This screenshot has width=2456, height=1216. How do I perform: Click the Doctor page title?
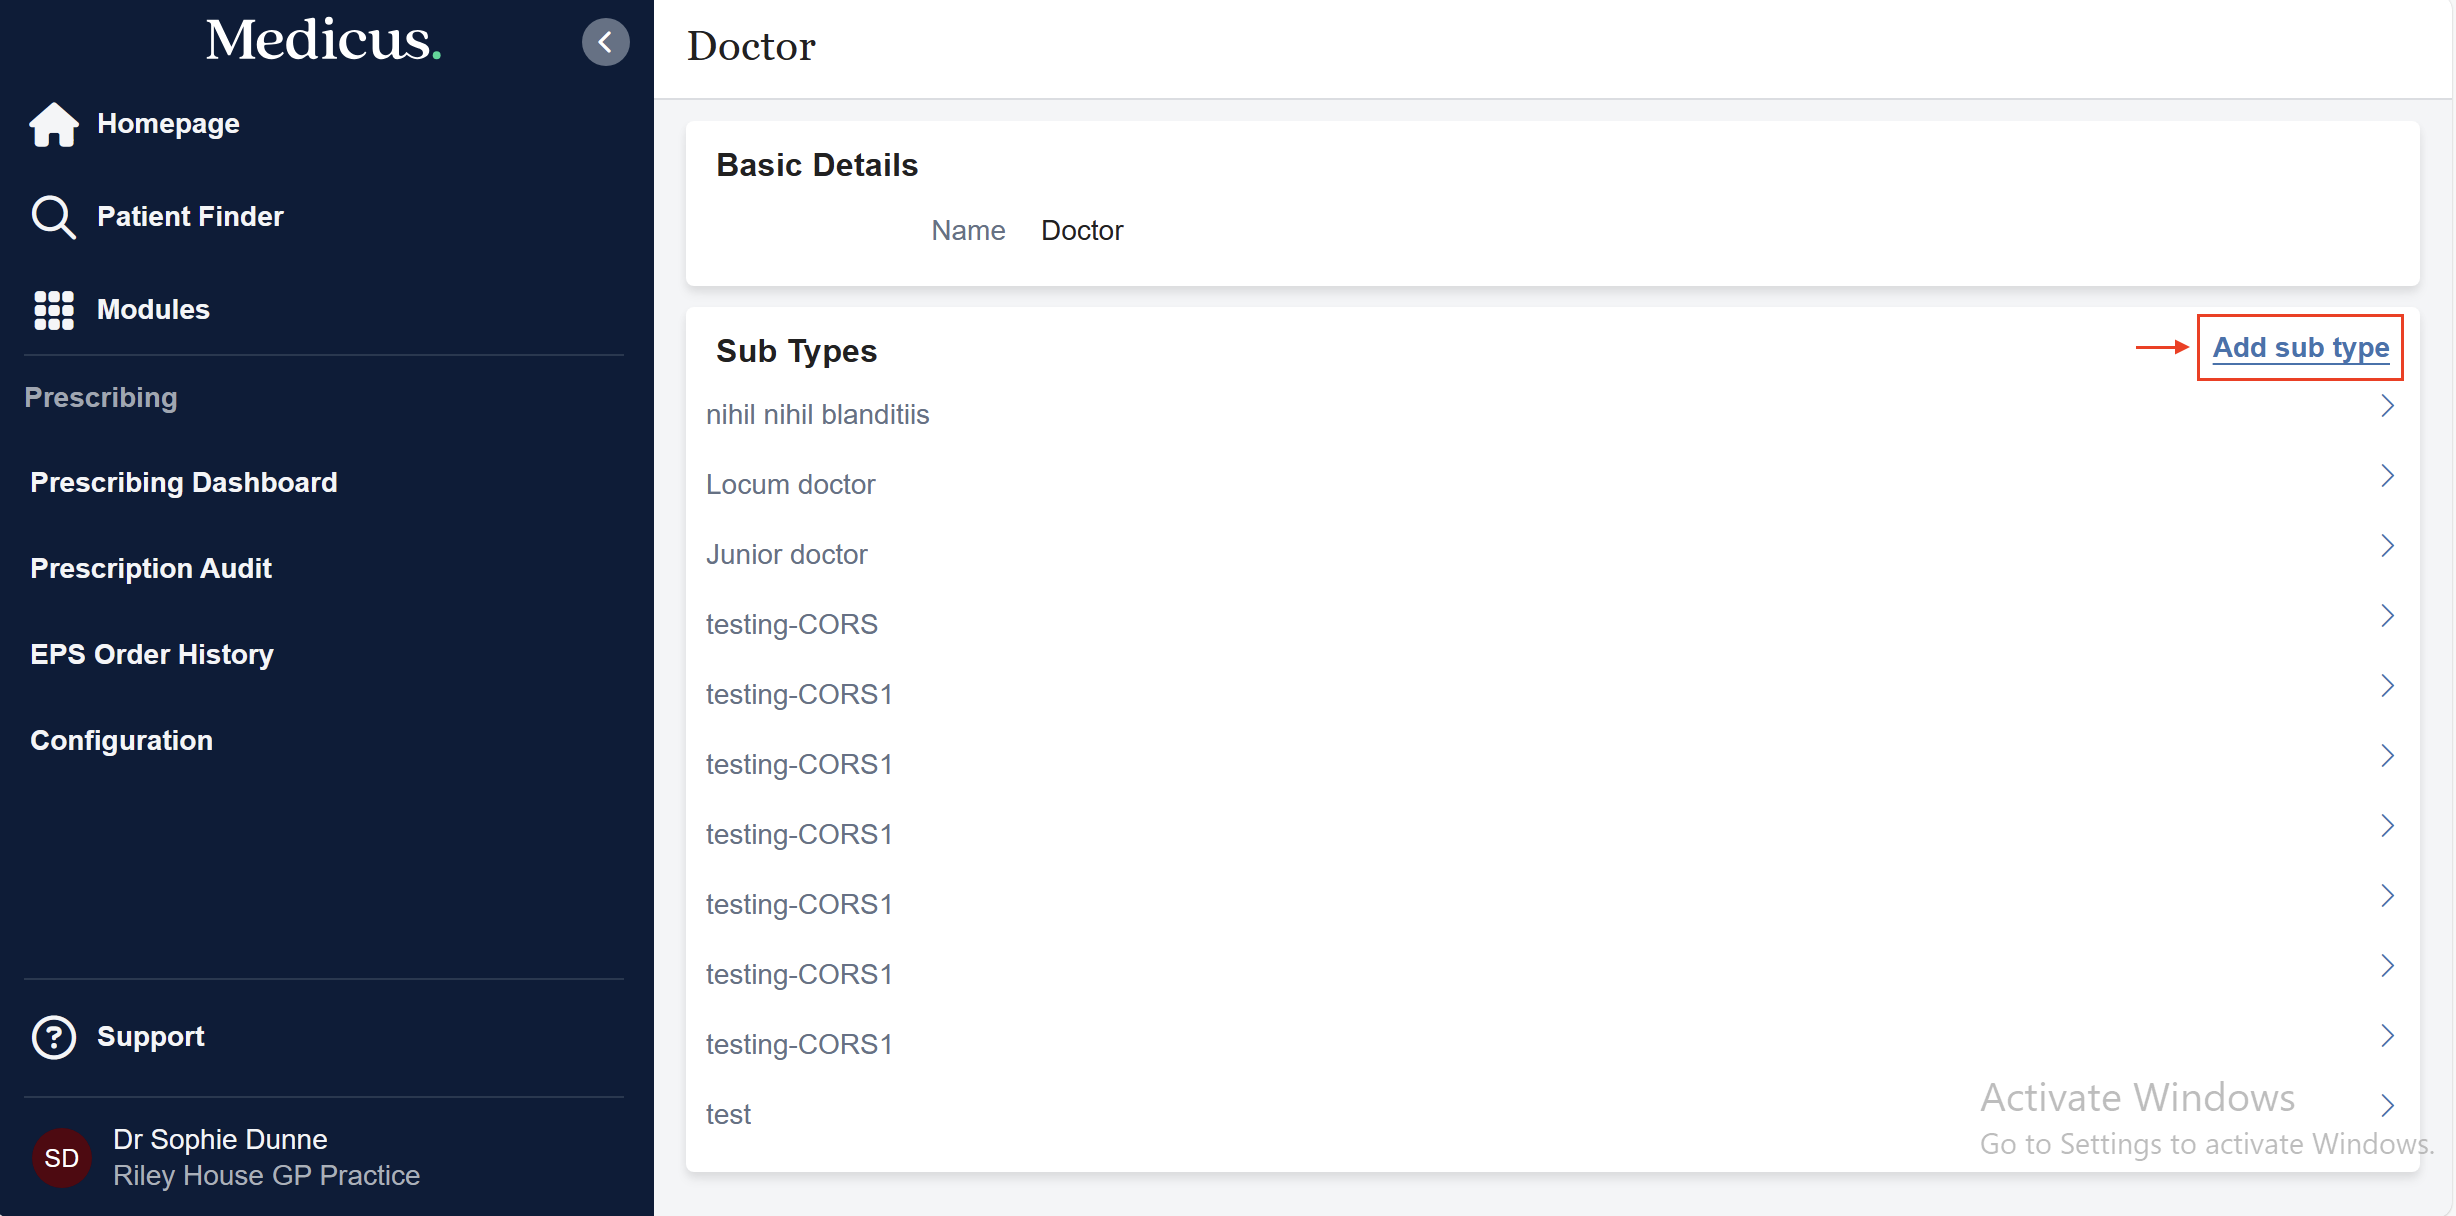click(751, 47)
